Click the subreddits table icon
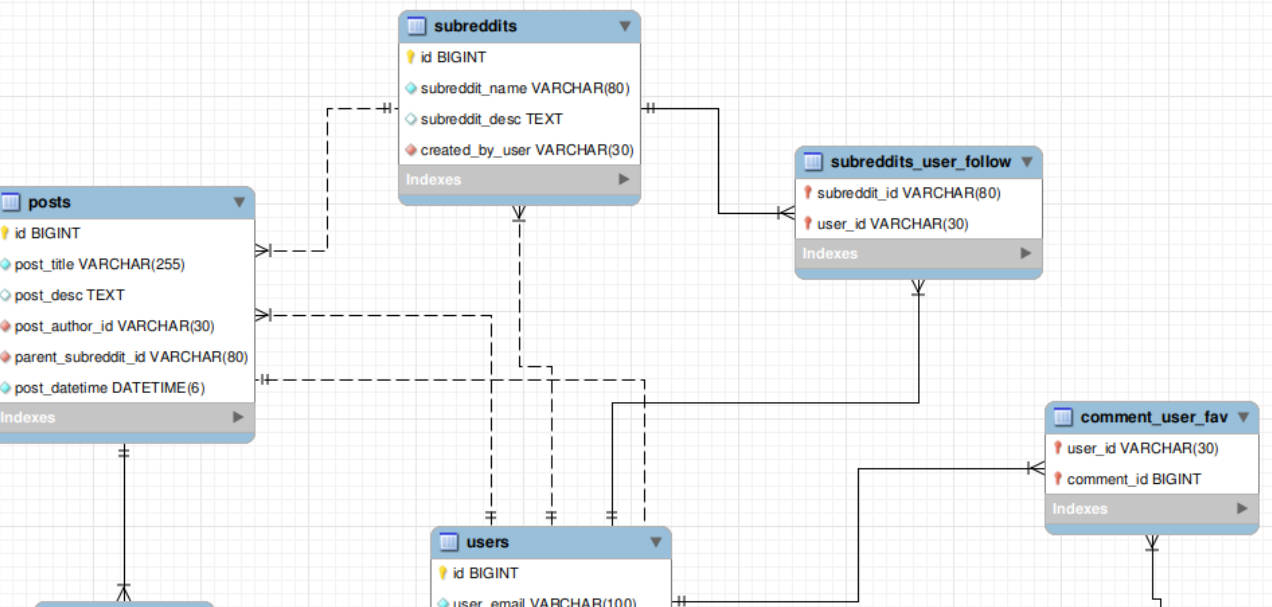This screenshot has width=1272, height=607. click(418, 26)
